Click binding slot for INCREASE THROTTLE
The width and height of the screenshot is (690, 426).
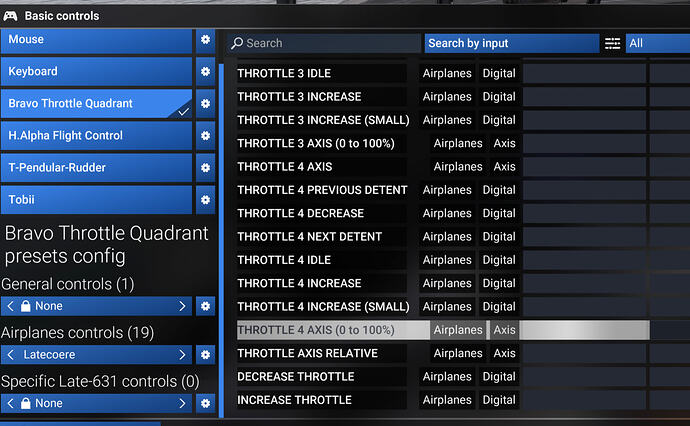click(584, 400)
